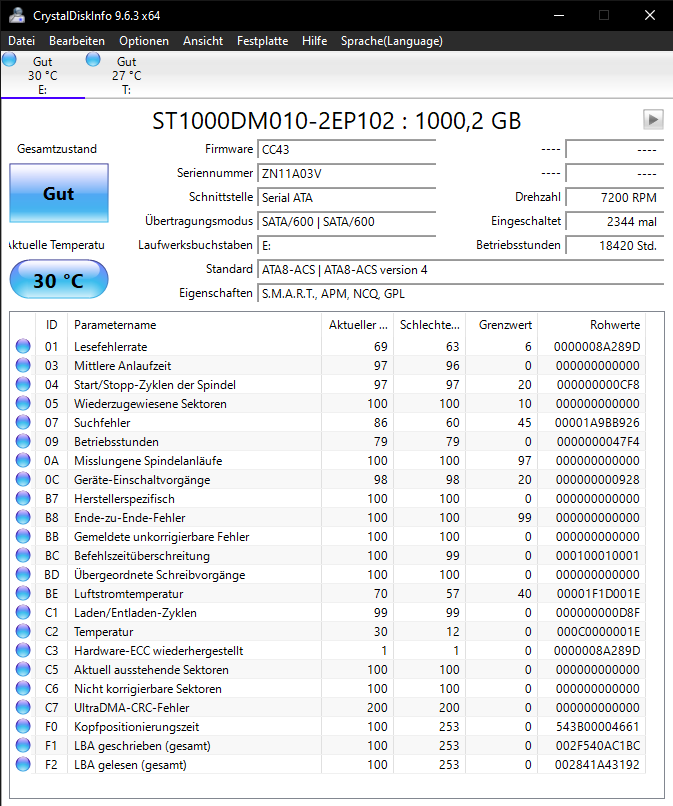Click the Schnittstelle field Serial ATA

347,198
